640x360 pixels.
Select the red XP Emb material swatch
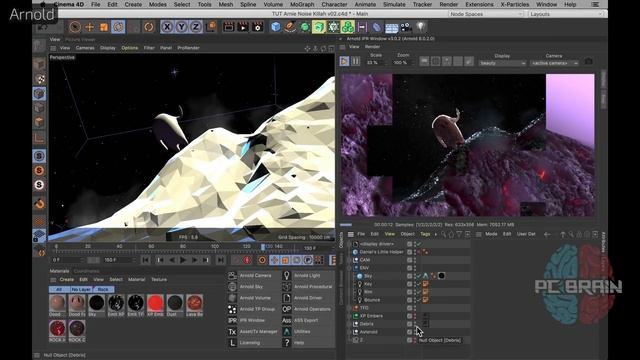pyautogui.click(x=156, y=303)
